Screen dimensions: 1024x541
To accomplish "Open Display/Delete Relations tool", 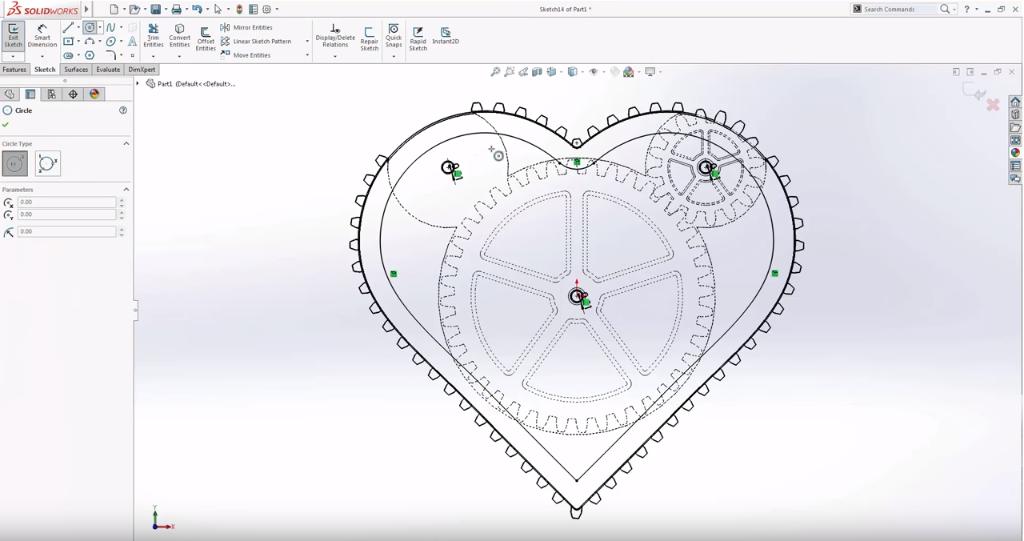I will (x=335, y=36).
